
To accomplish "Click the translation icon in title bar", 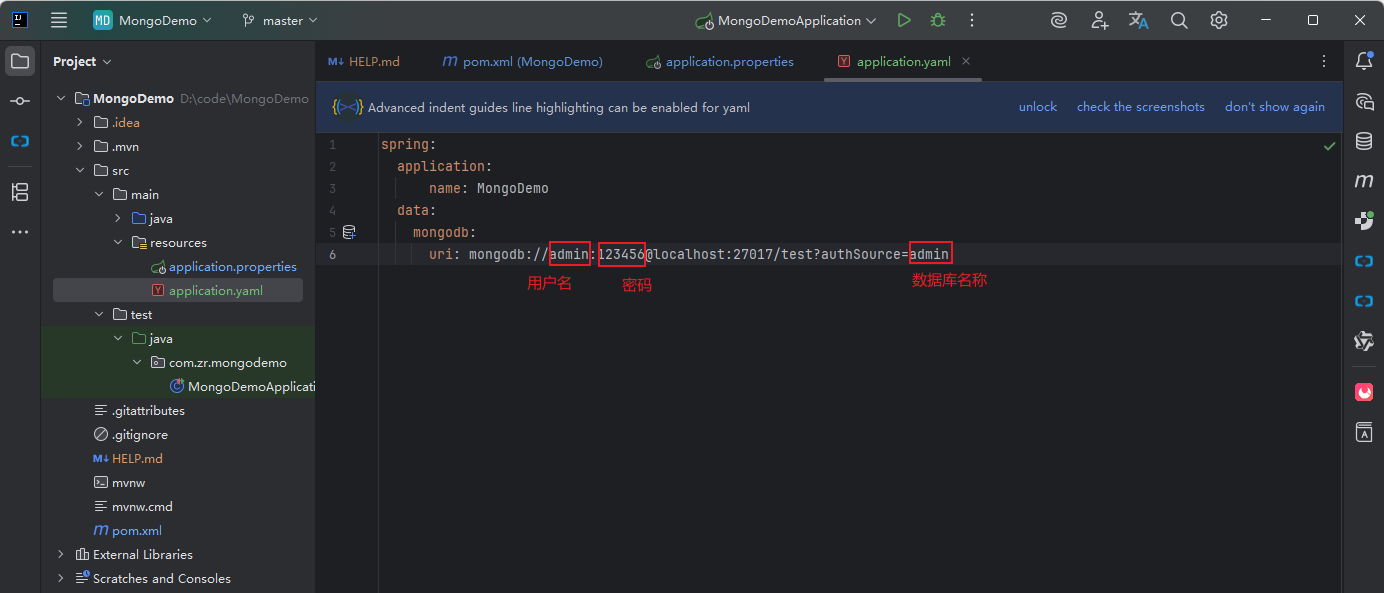I will click(x=1139, y=20).
